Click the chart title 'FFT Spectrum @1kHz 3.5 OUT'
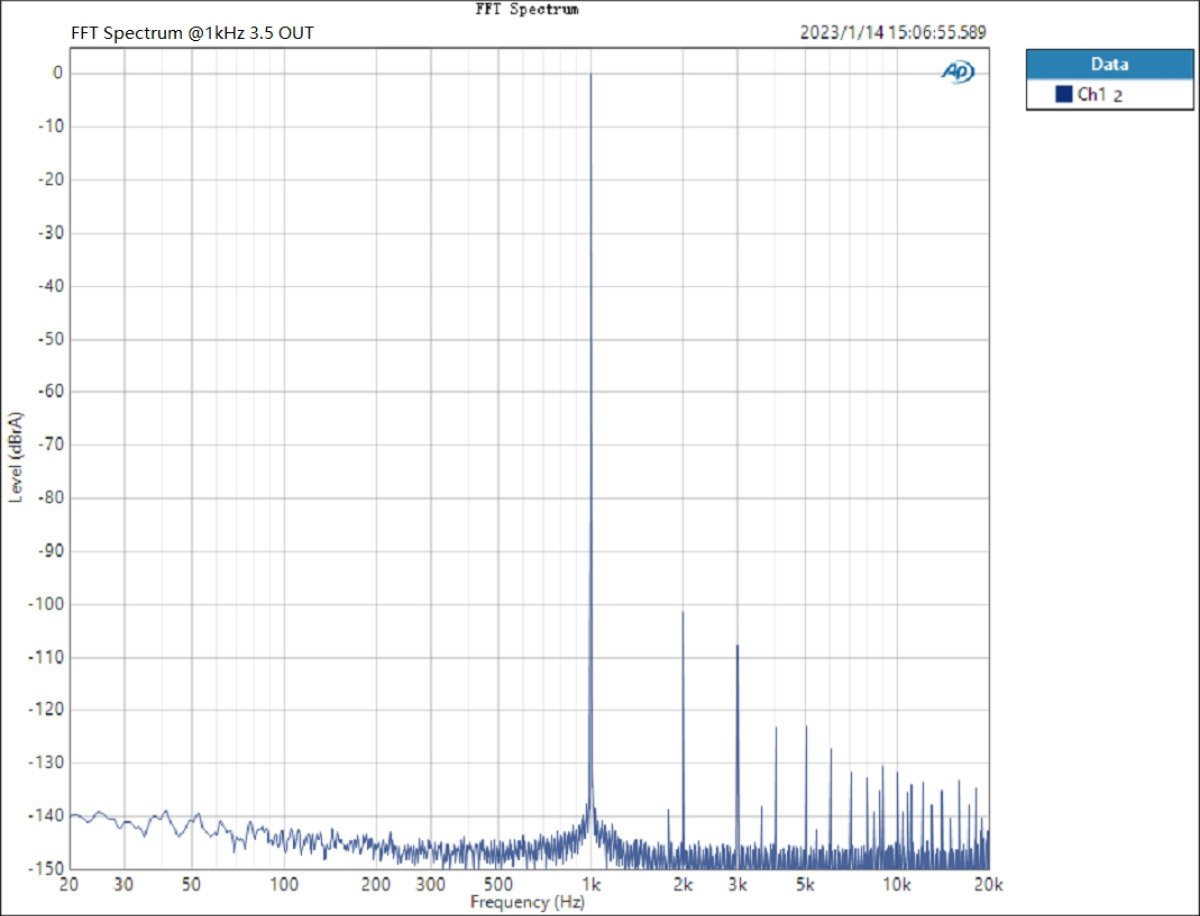Screen dimensions: 1200x916 tap(192, 32)
